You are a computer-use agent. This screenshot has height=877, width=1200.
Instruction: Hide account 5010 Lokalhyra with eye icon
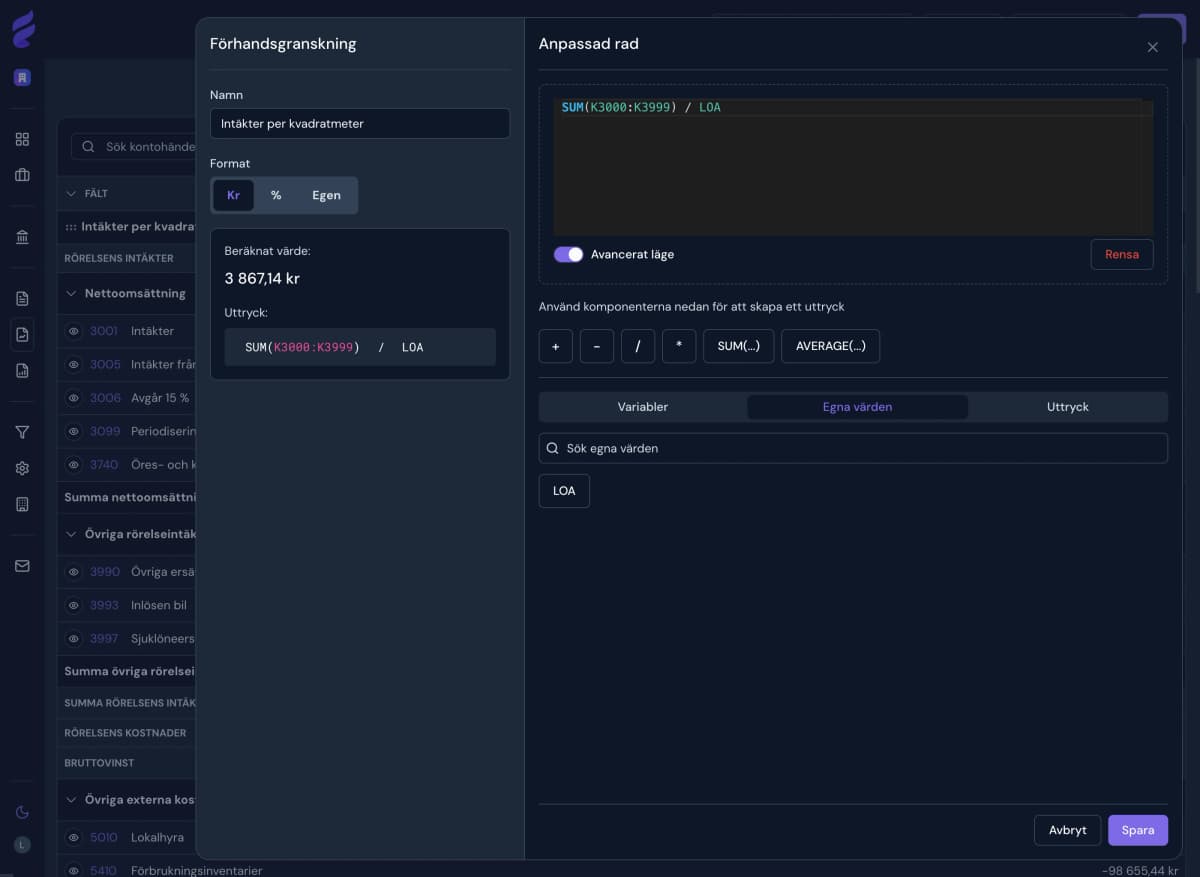[x=73, y=837]
